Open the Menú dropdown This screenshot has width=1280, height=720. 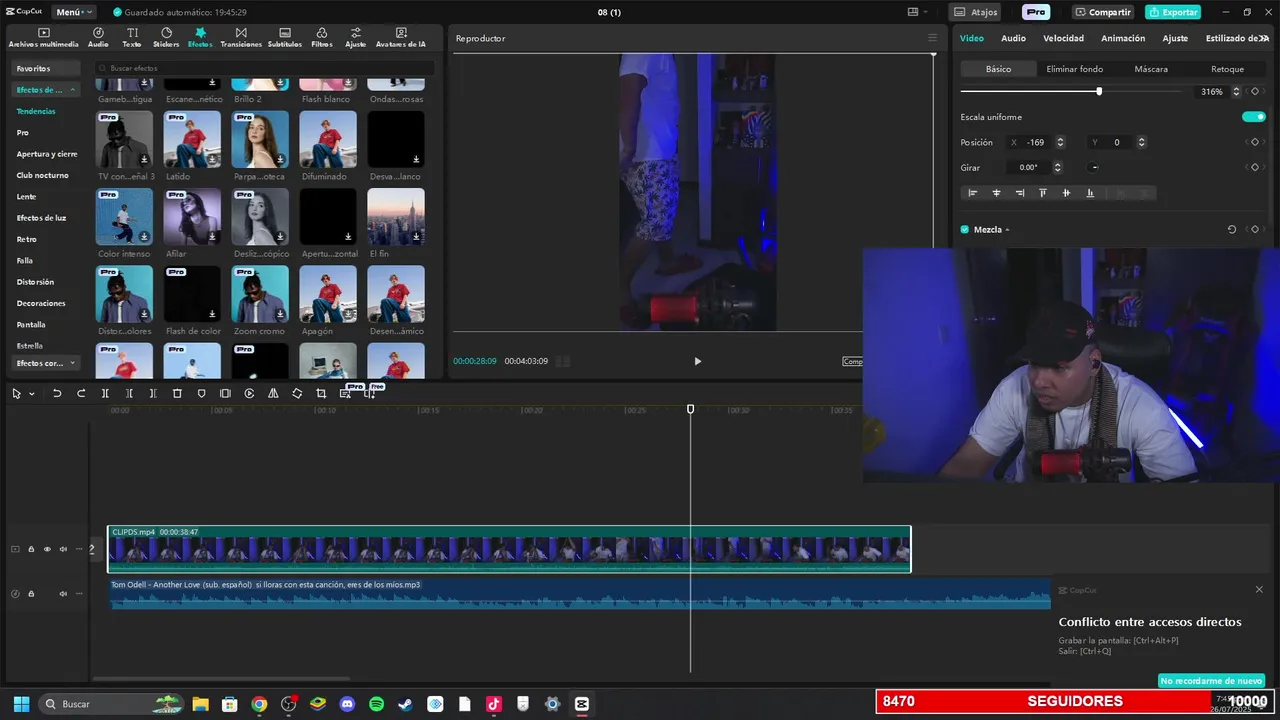point(74,12)
